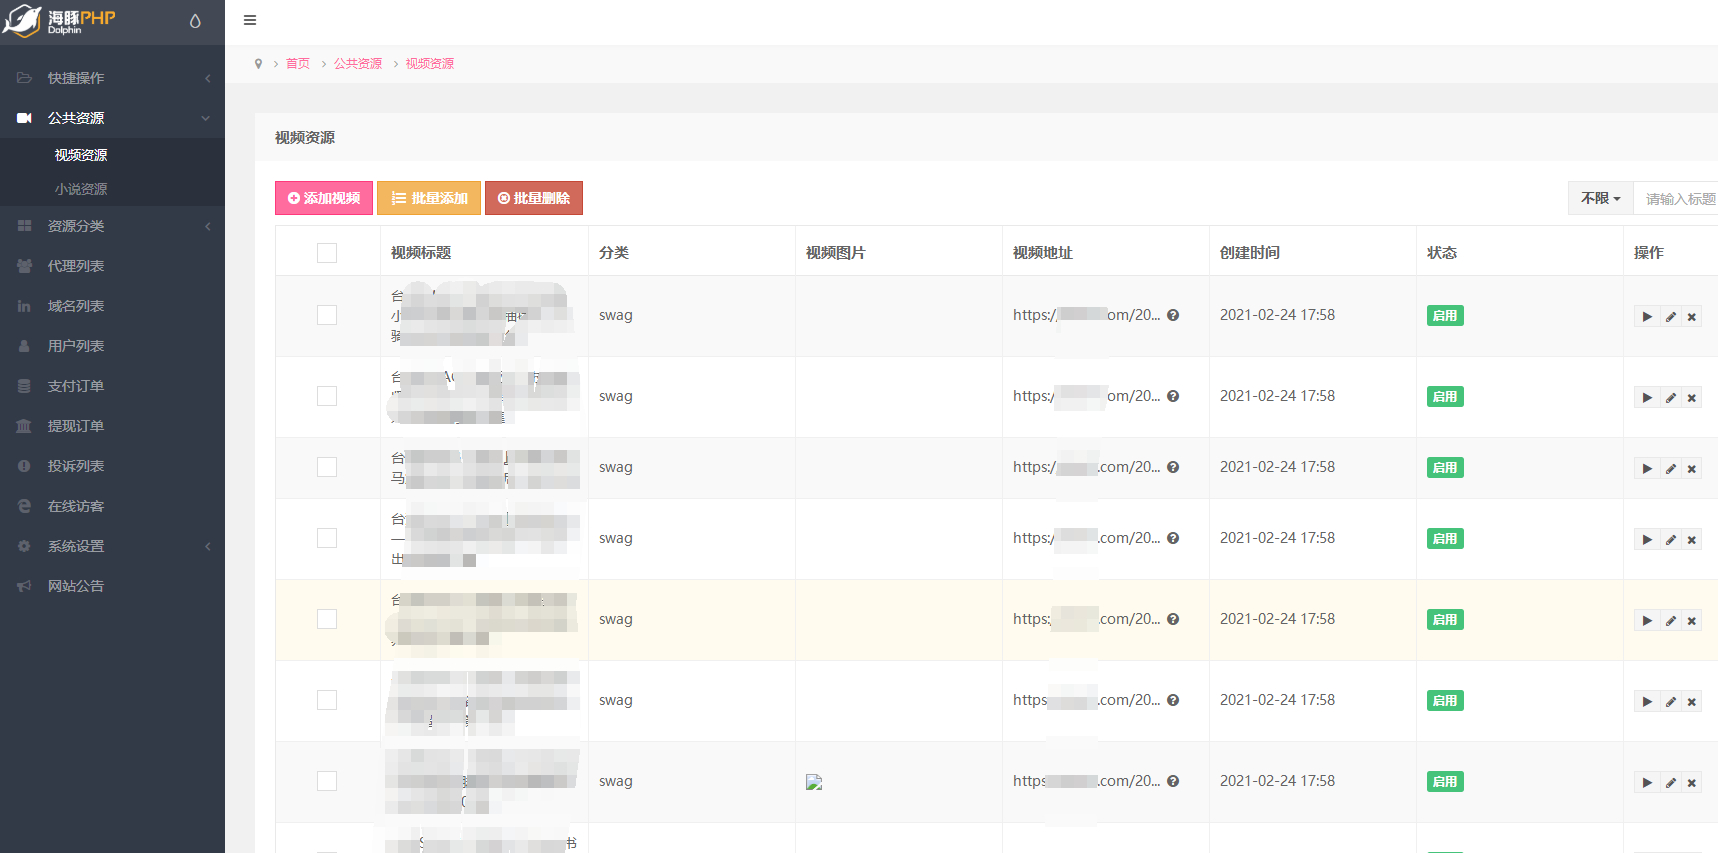
Task: Play the fifth row's highlighted video
Action: tap(1647, 621)
